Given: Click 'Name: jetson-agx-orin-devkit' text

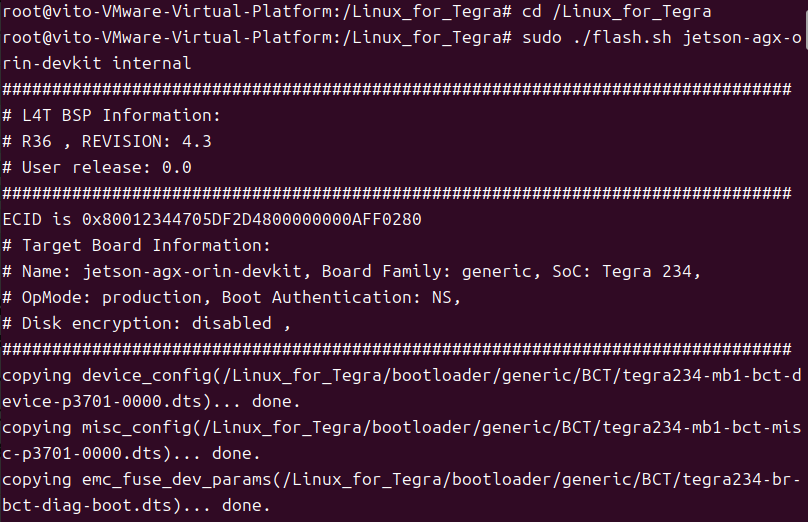Looking at the screenshot, I should tap(161, 272).
